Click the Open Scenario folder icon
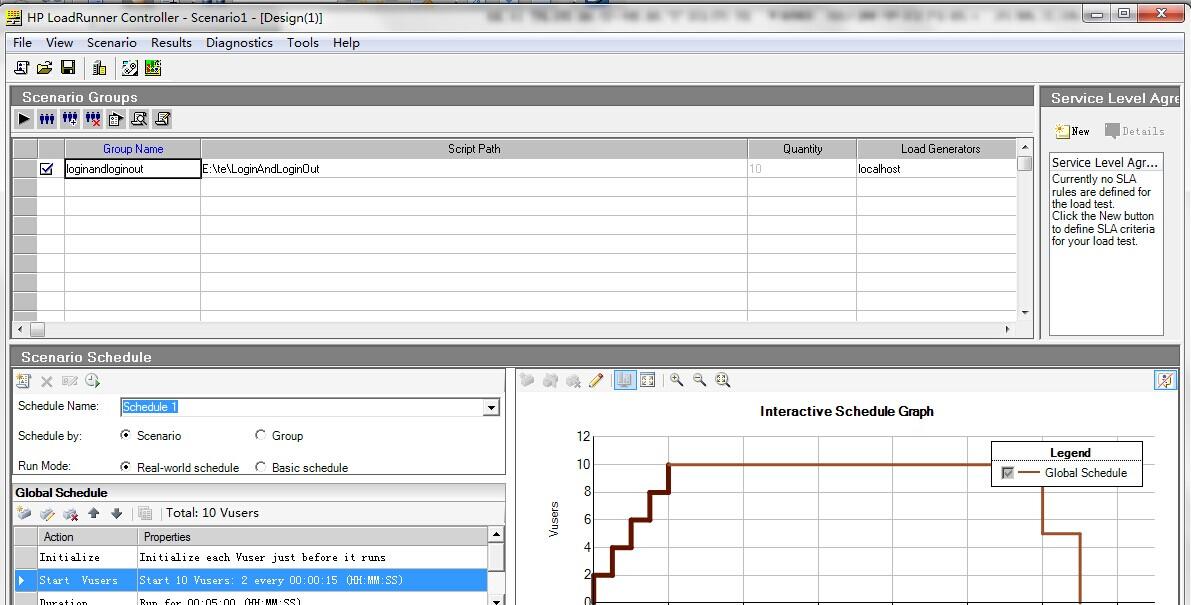1191x605 pixels. [45, 68]
